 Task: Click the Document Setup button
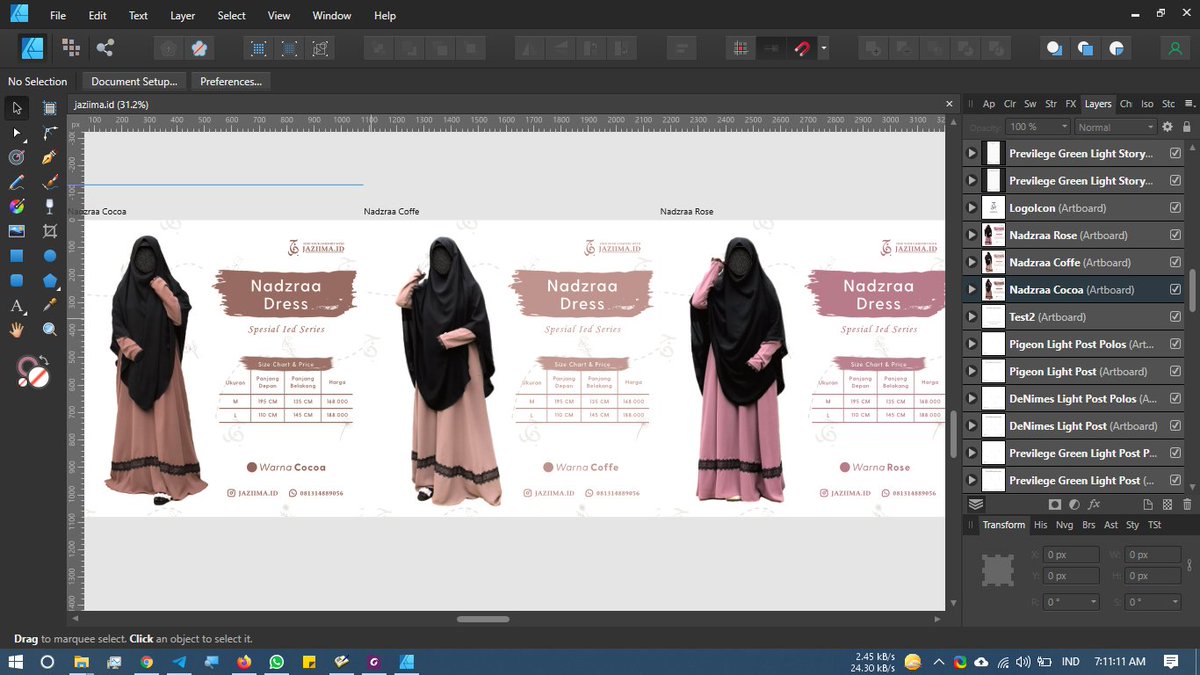click(x=134, y=82)
